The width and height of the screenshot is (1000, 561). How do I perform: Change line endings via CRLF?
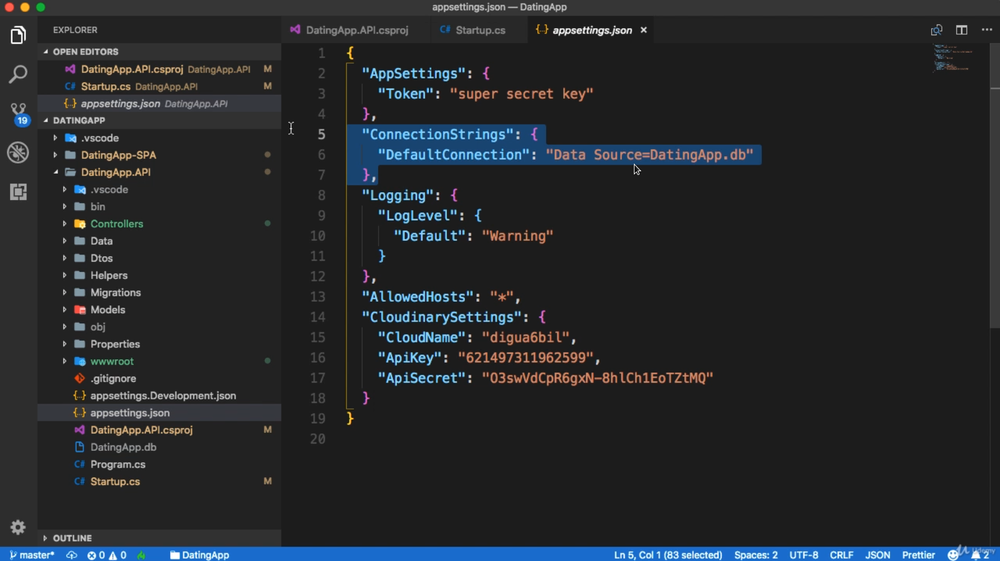pyautogui.click(x=841, y=555)
